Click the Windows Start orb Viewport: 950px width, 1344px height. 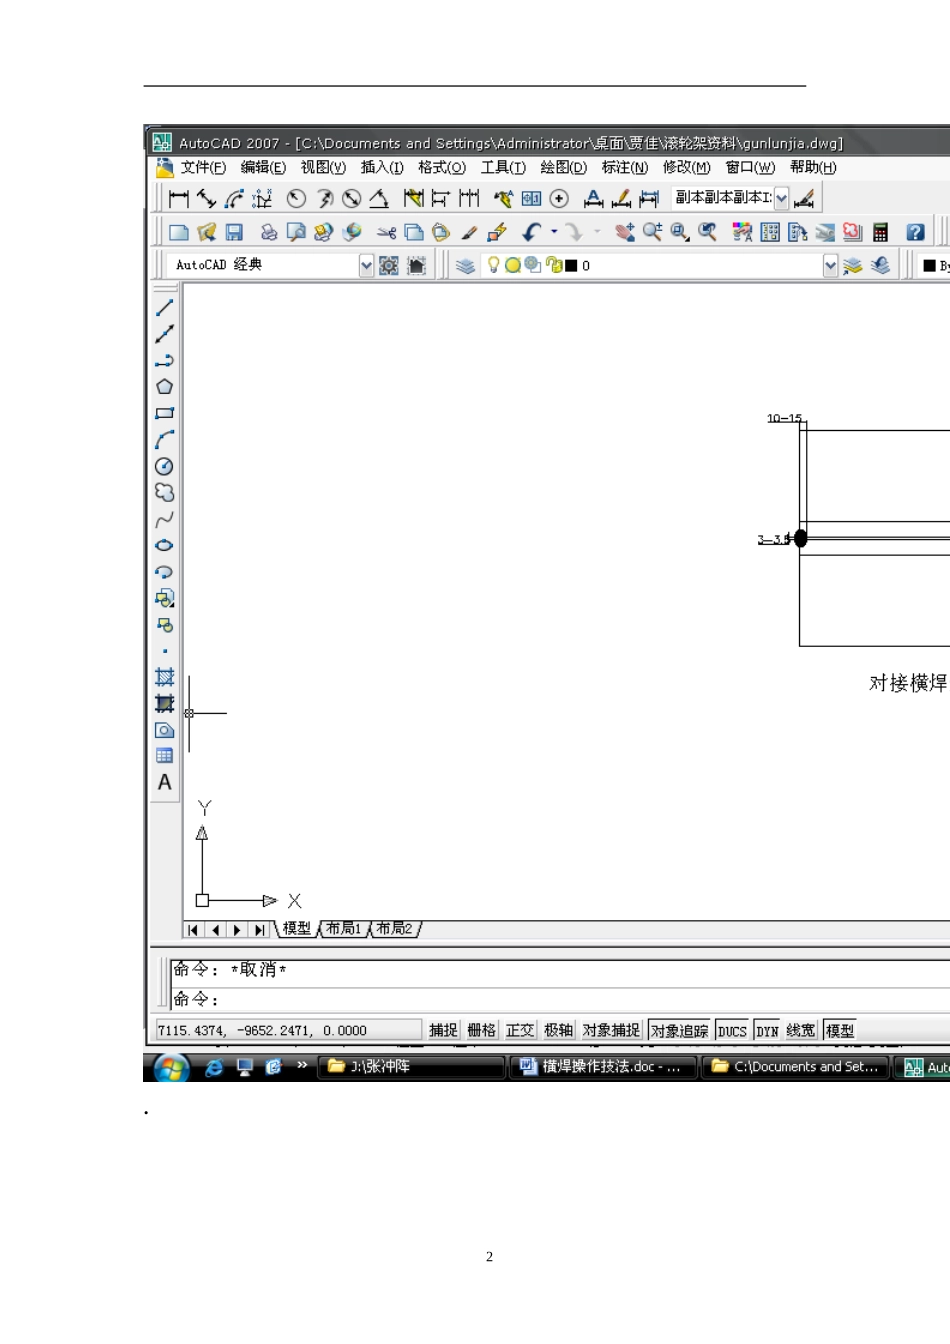pyautogui.click(x=172, y=1068)
